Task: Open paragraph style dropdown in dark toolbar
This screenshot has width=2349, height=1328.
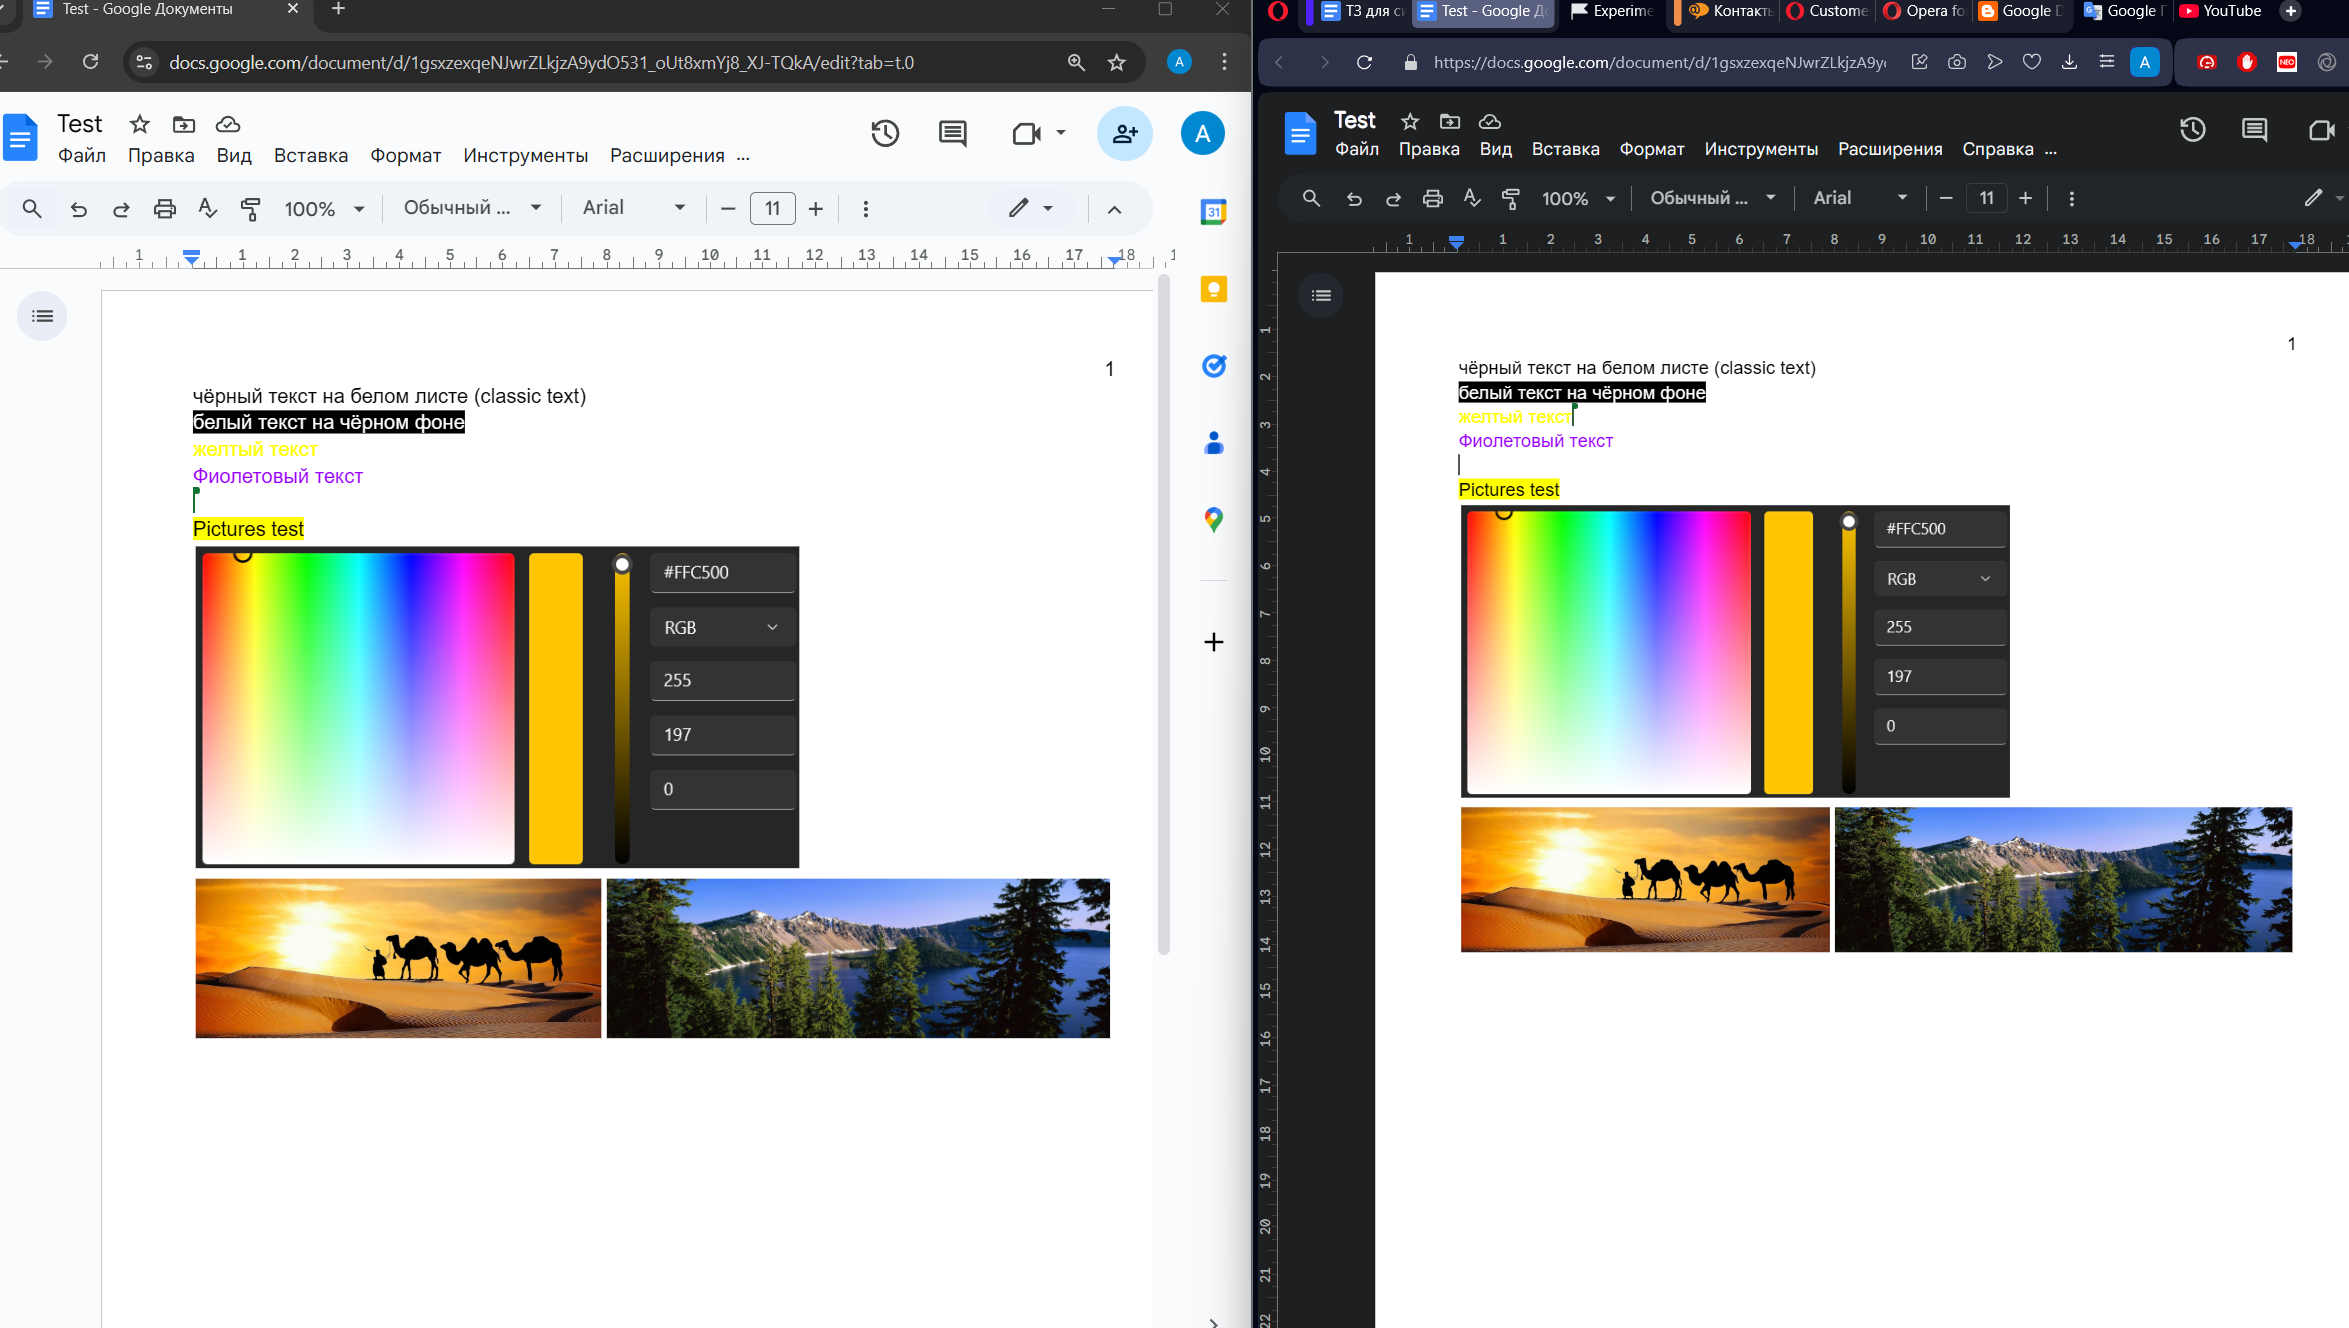Action: click(1712, 198)
